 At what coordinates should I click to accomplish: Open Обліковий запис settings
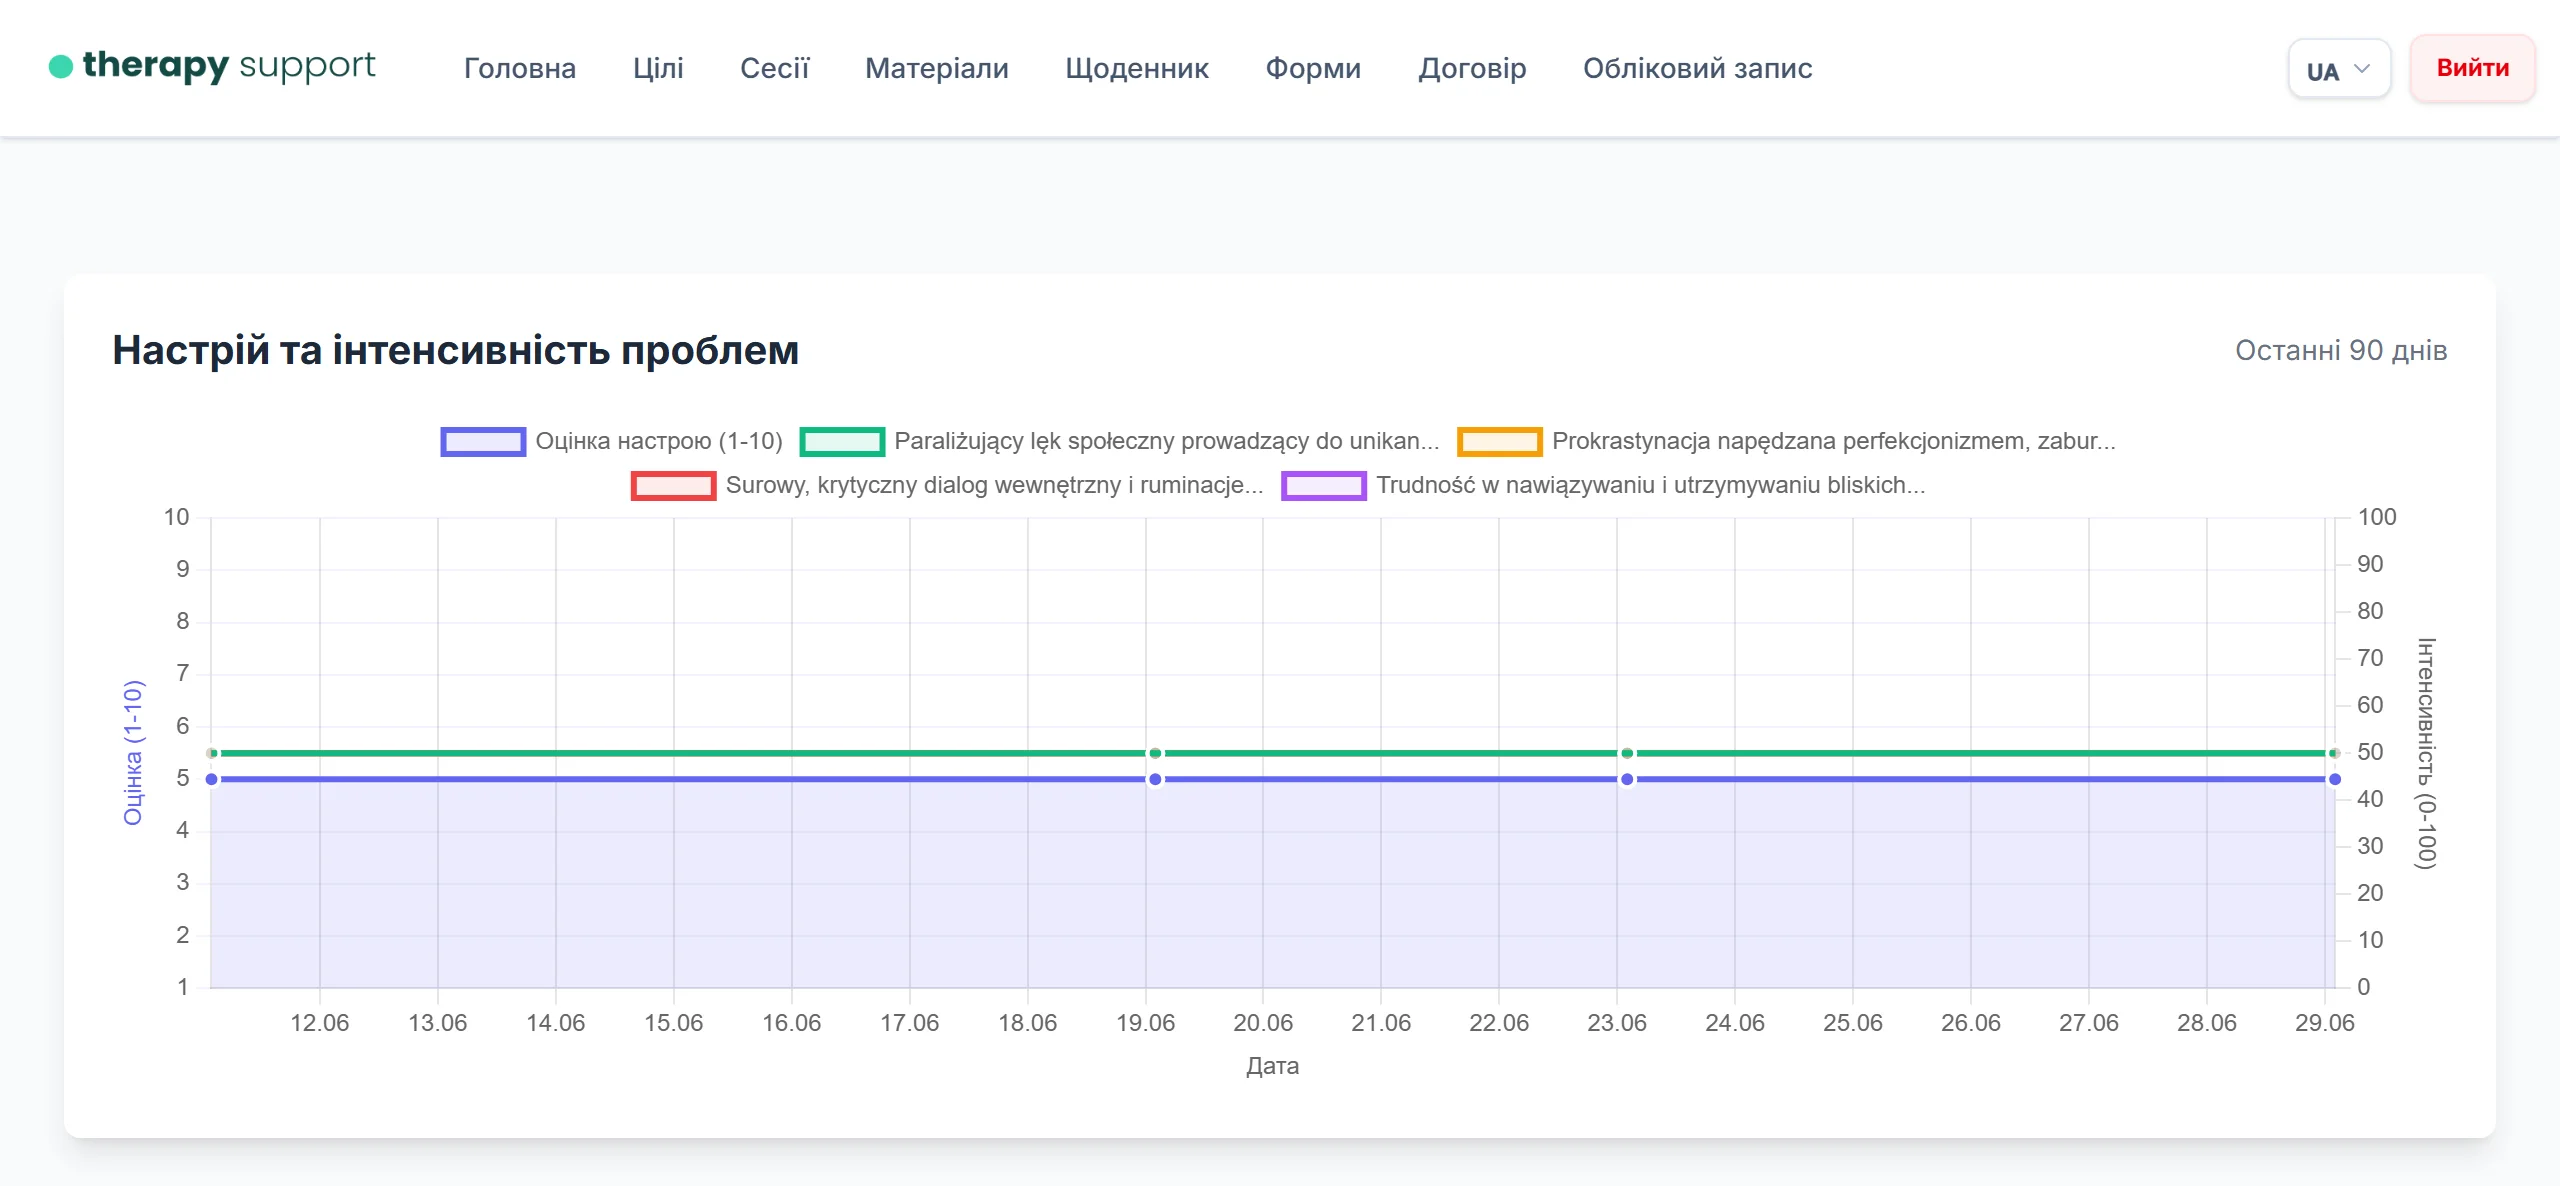(1697, 68)
